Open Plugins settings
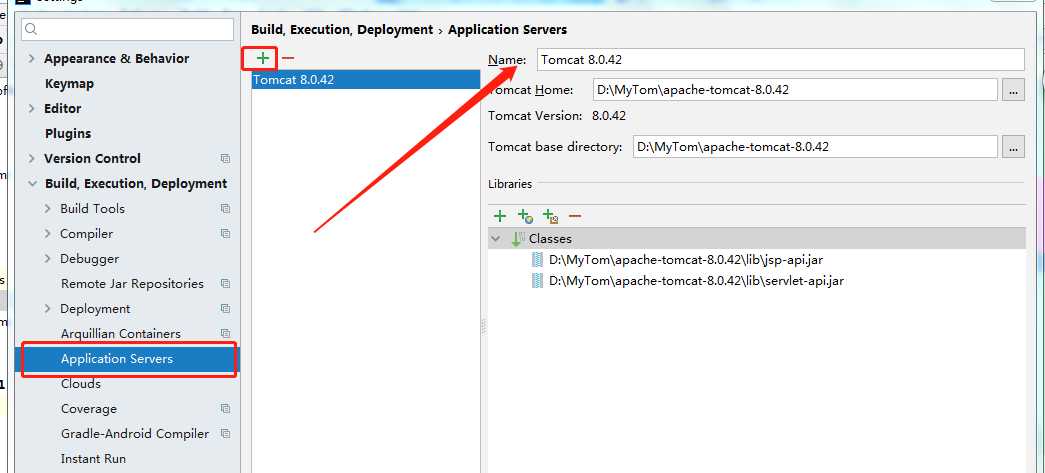Viewport: 1045px width, 473px height. point(68,134)
